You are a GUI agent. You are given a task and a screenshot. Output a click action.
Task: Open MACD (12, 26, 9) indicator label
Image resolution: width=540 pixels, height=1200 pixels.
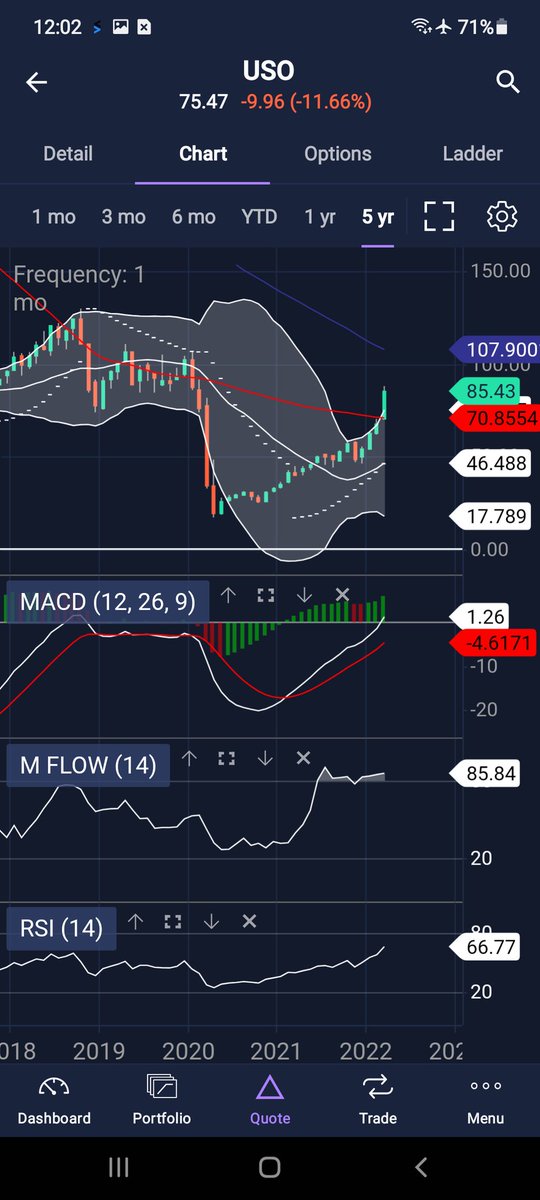[108, 602]
